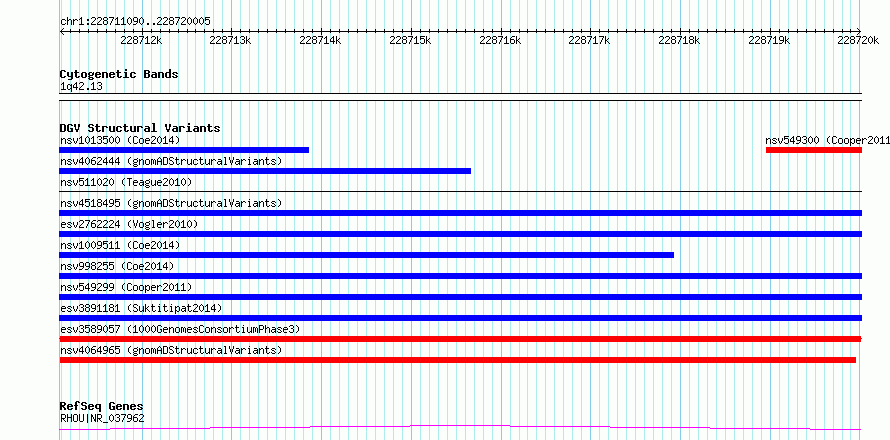Viewport: 890px width, 440px height.
Task: Open the DGV Structural Variants track title
Action: click(140, 128)
